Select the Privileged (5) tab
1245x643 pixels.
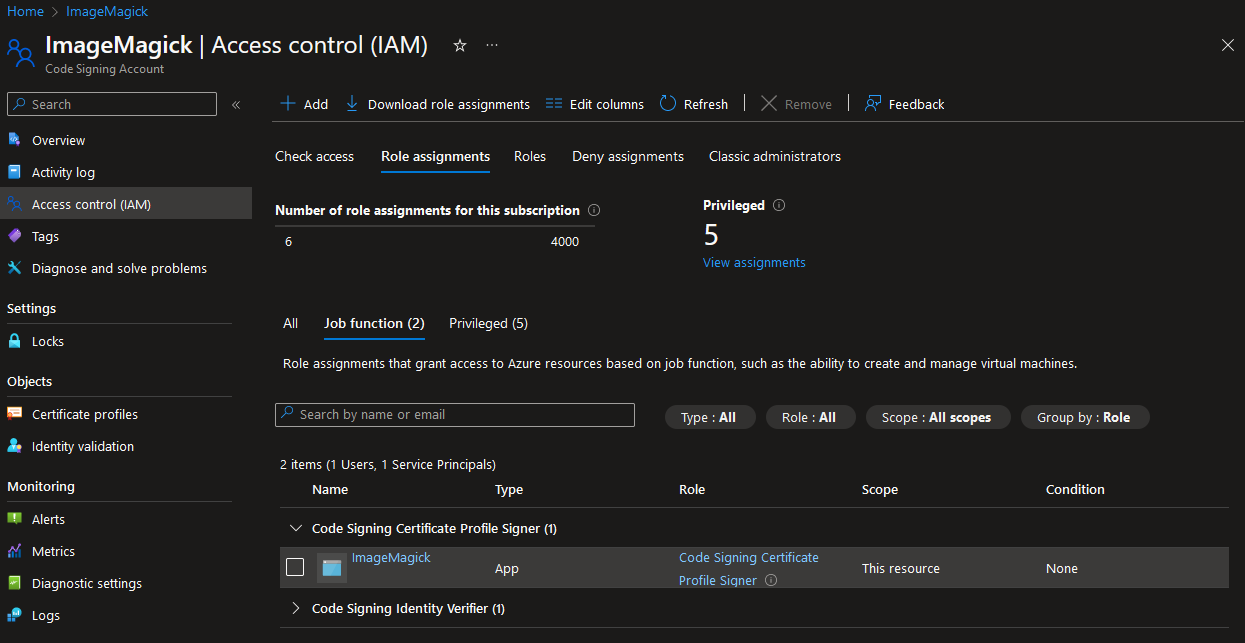point(488,323)
